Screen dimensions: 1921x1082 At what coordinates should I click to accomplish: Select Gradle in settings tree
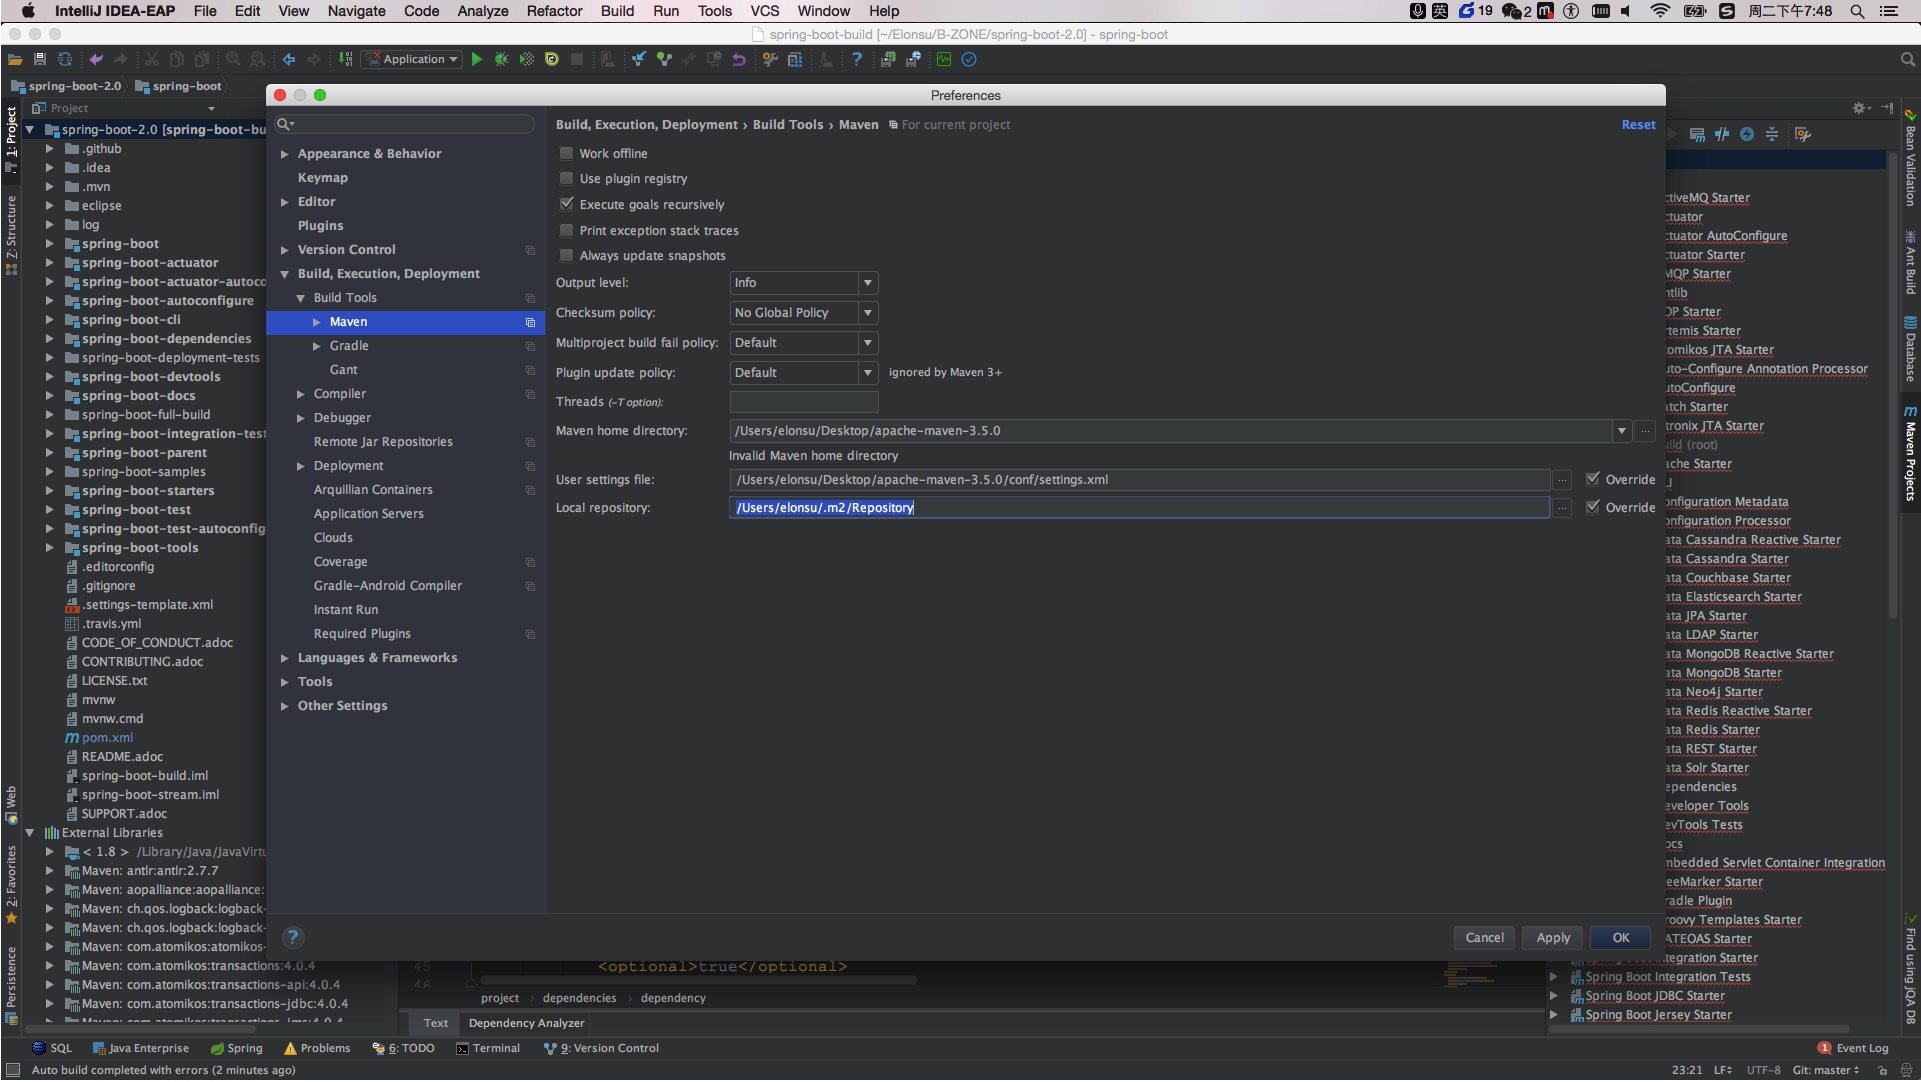[x=349, y=346]
